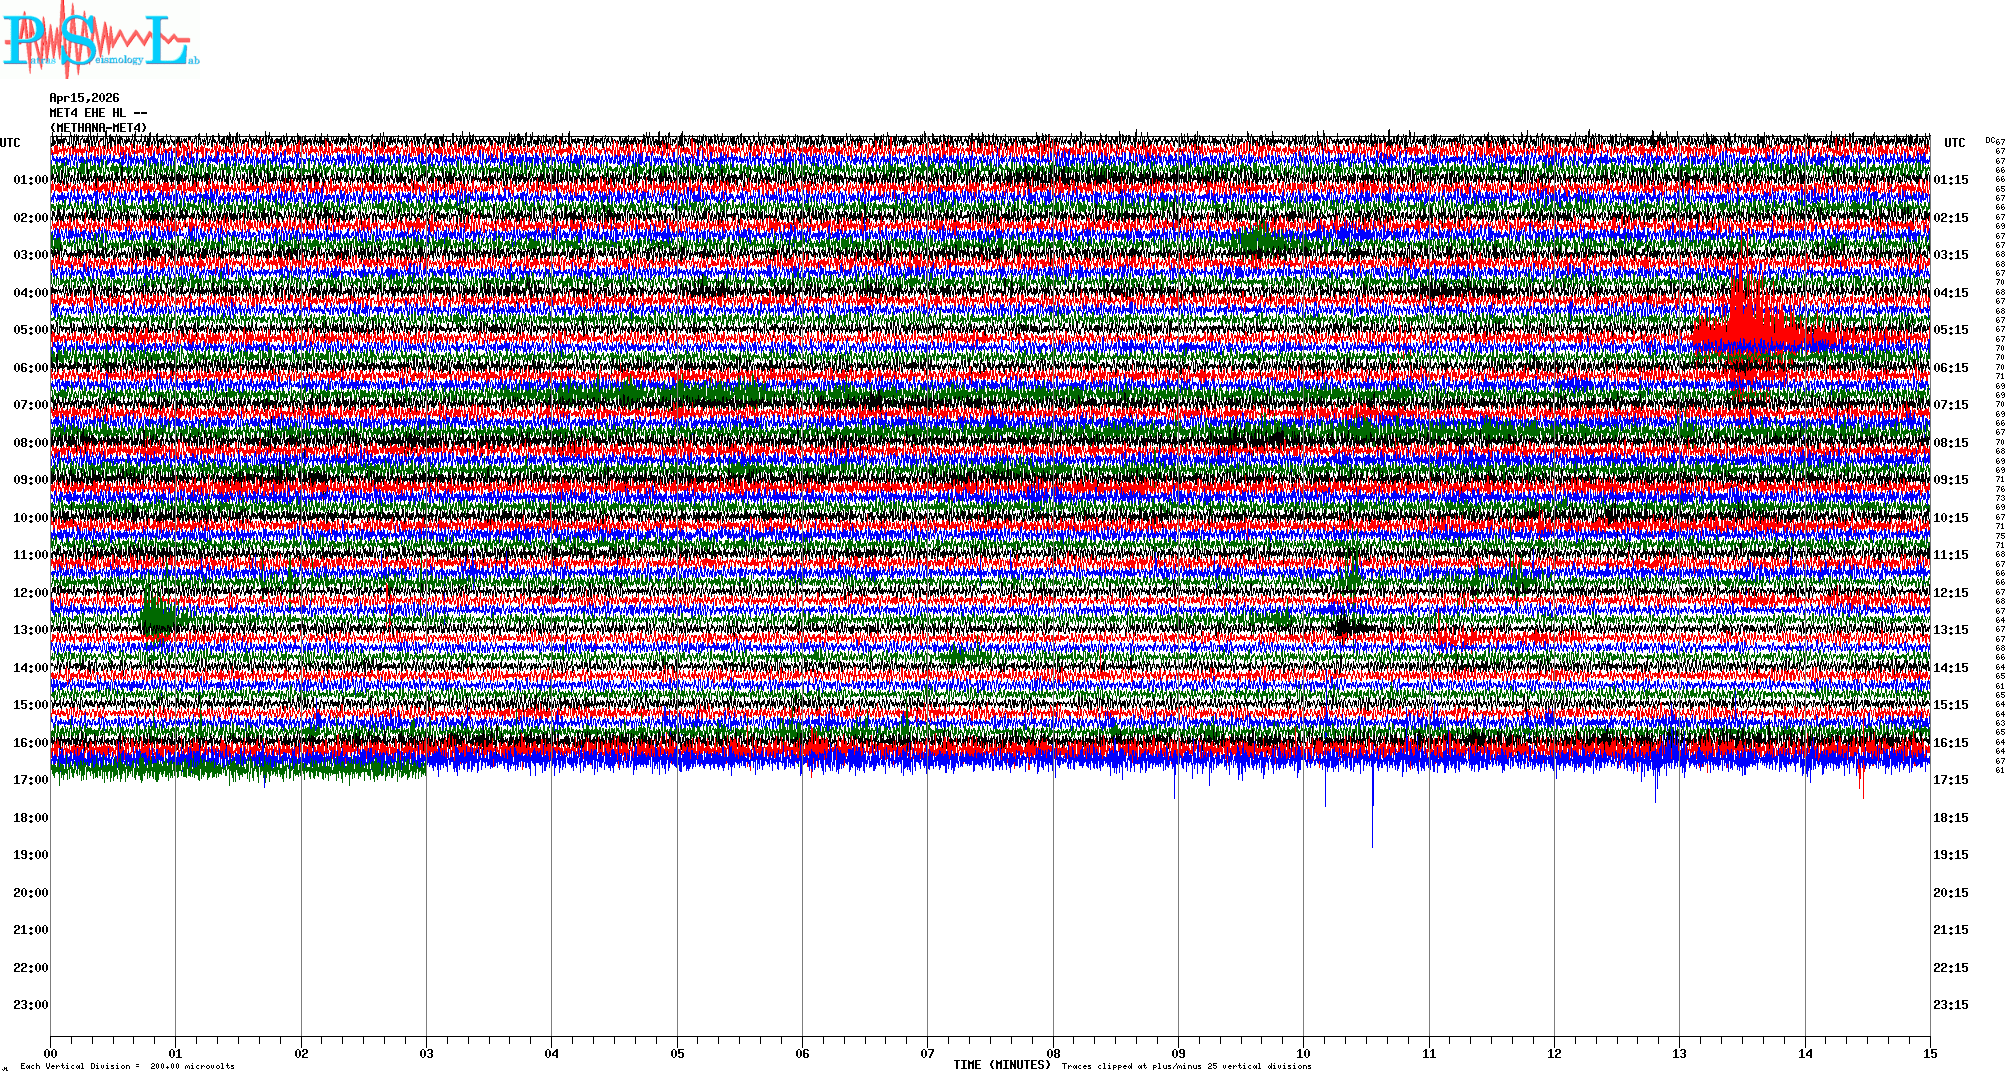Click the 12:00 hour label on left
The width and height of the screenshot is (2010, 1080).
click(30, 593)
